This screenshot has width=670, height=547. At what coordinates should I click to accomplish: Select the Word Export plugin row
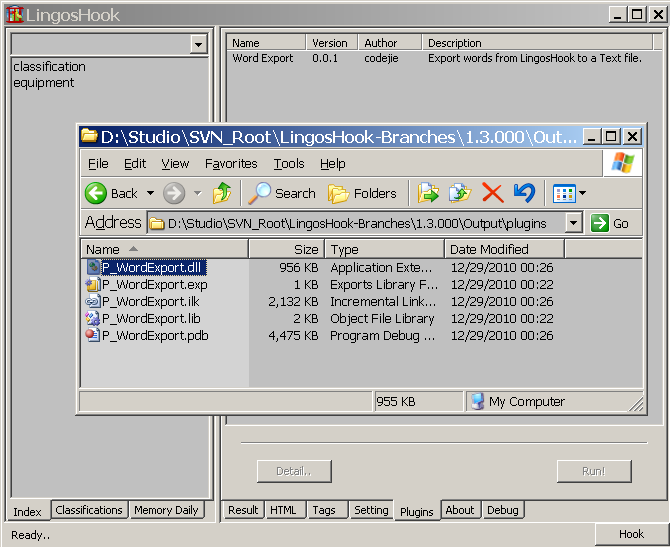439,58
